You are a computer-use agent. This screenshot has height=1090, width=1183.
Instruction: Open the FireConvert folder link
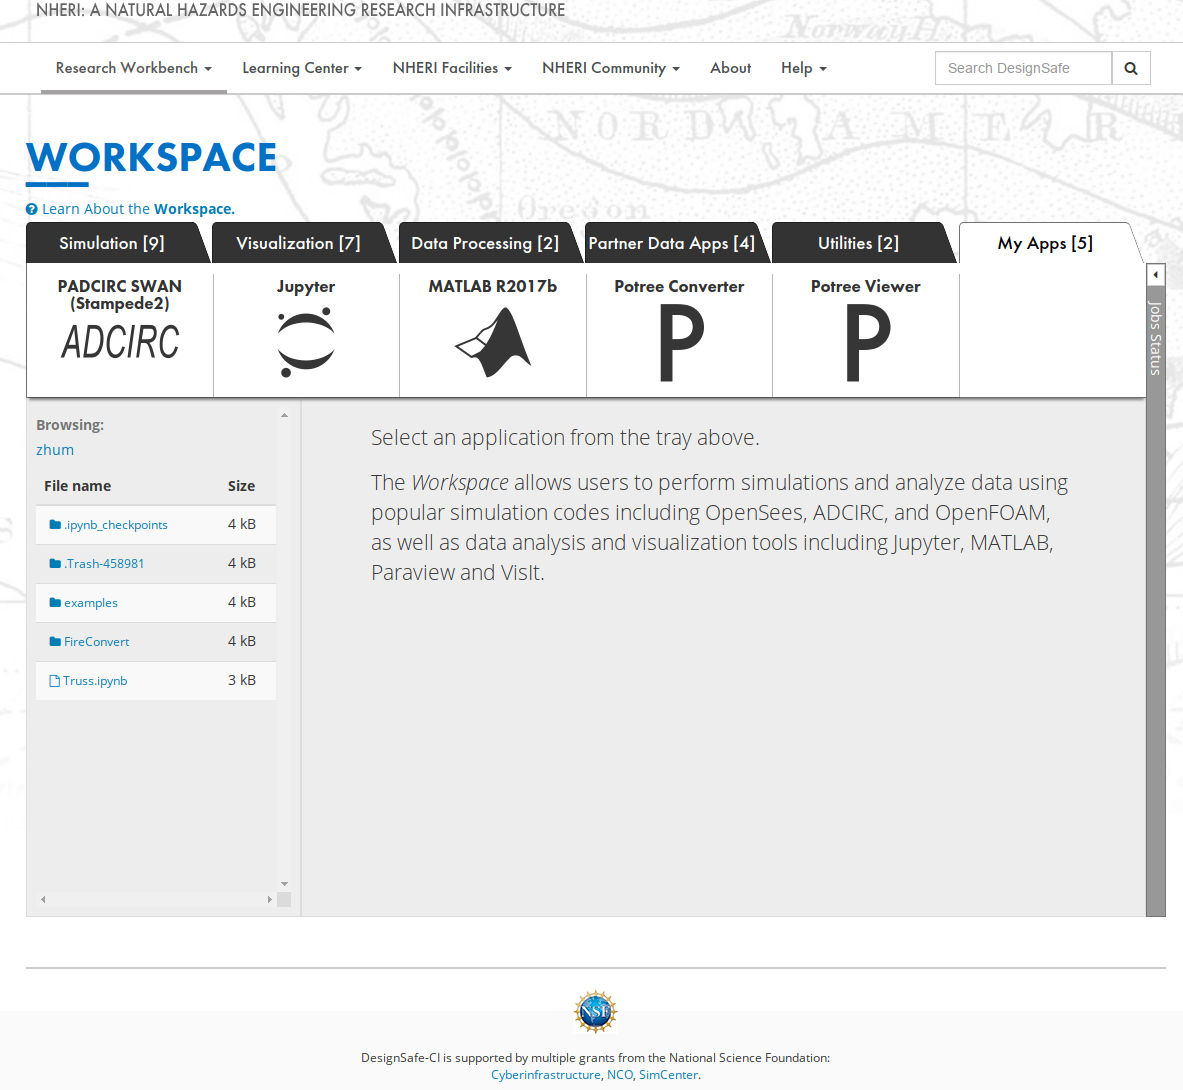pyautogui.click(x=97, y=642)
